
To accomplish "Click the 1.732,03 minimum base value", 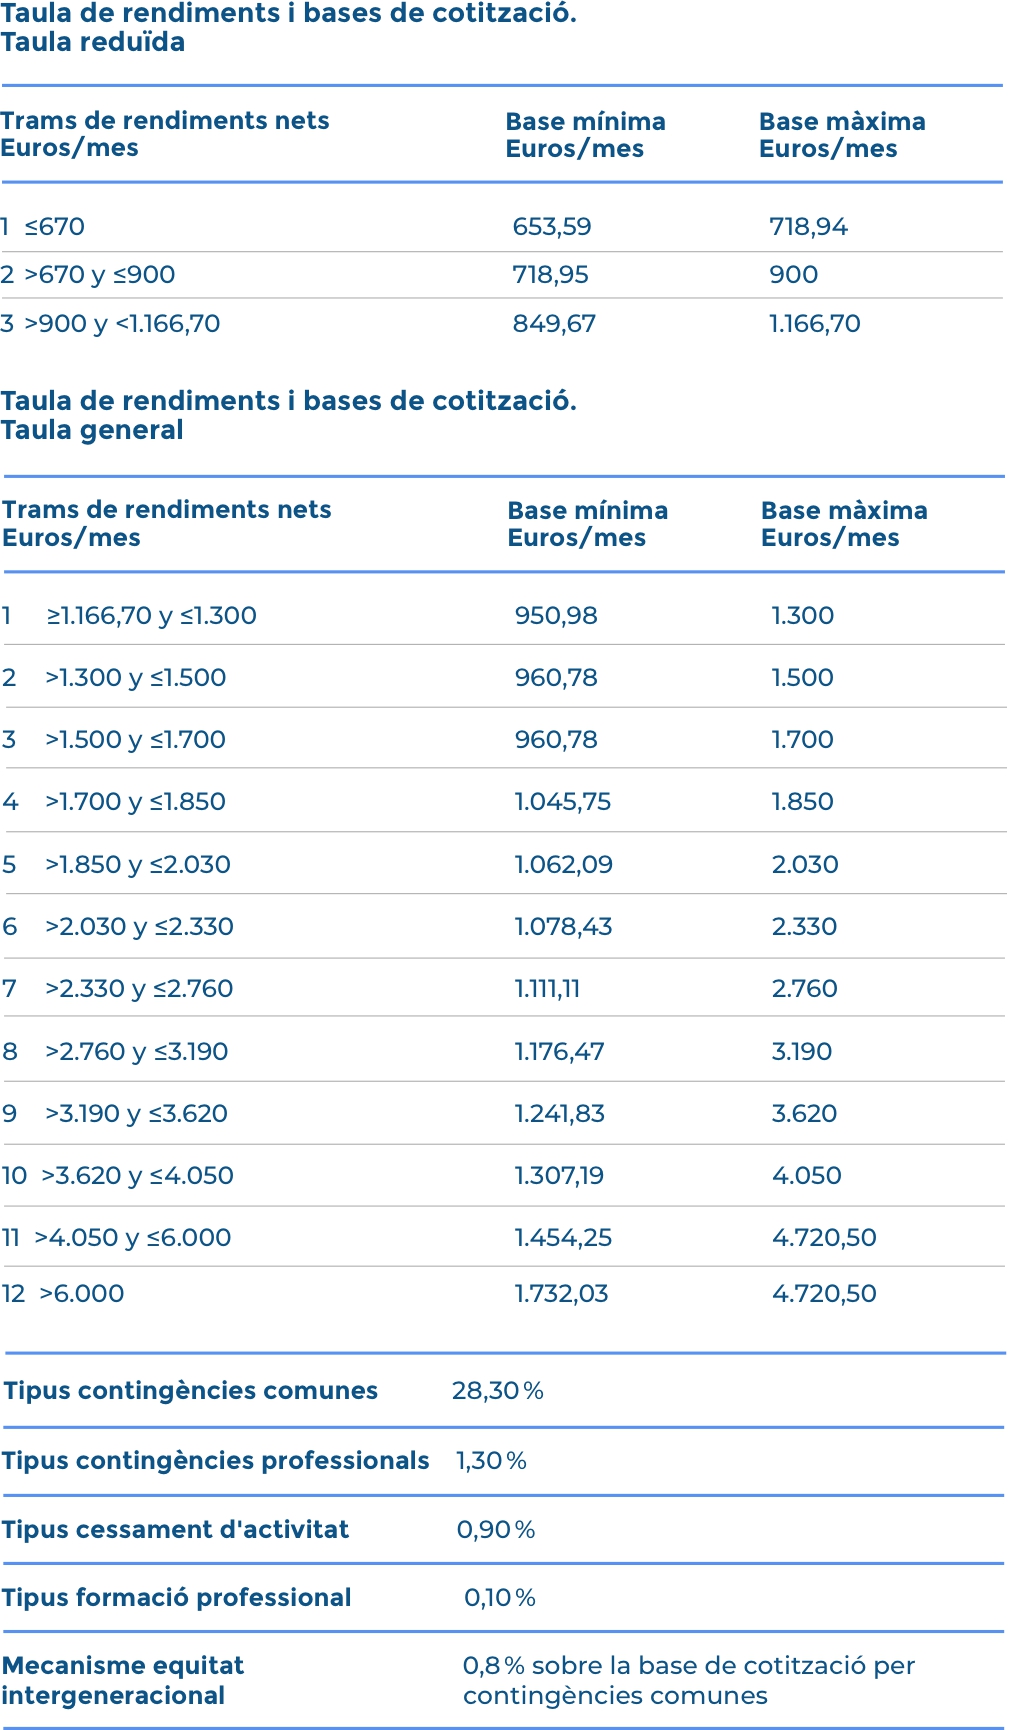I will tap(561, 1294).
